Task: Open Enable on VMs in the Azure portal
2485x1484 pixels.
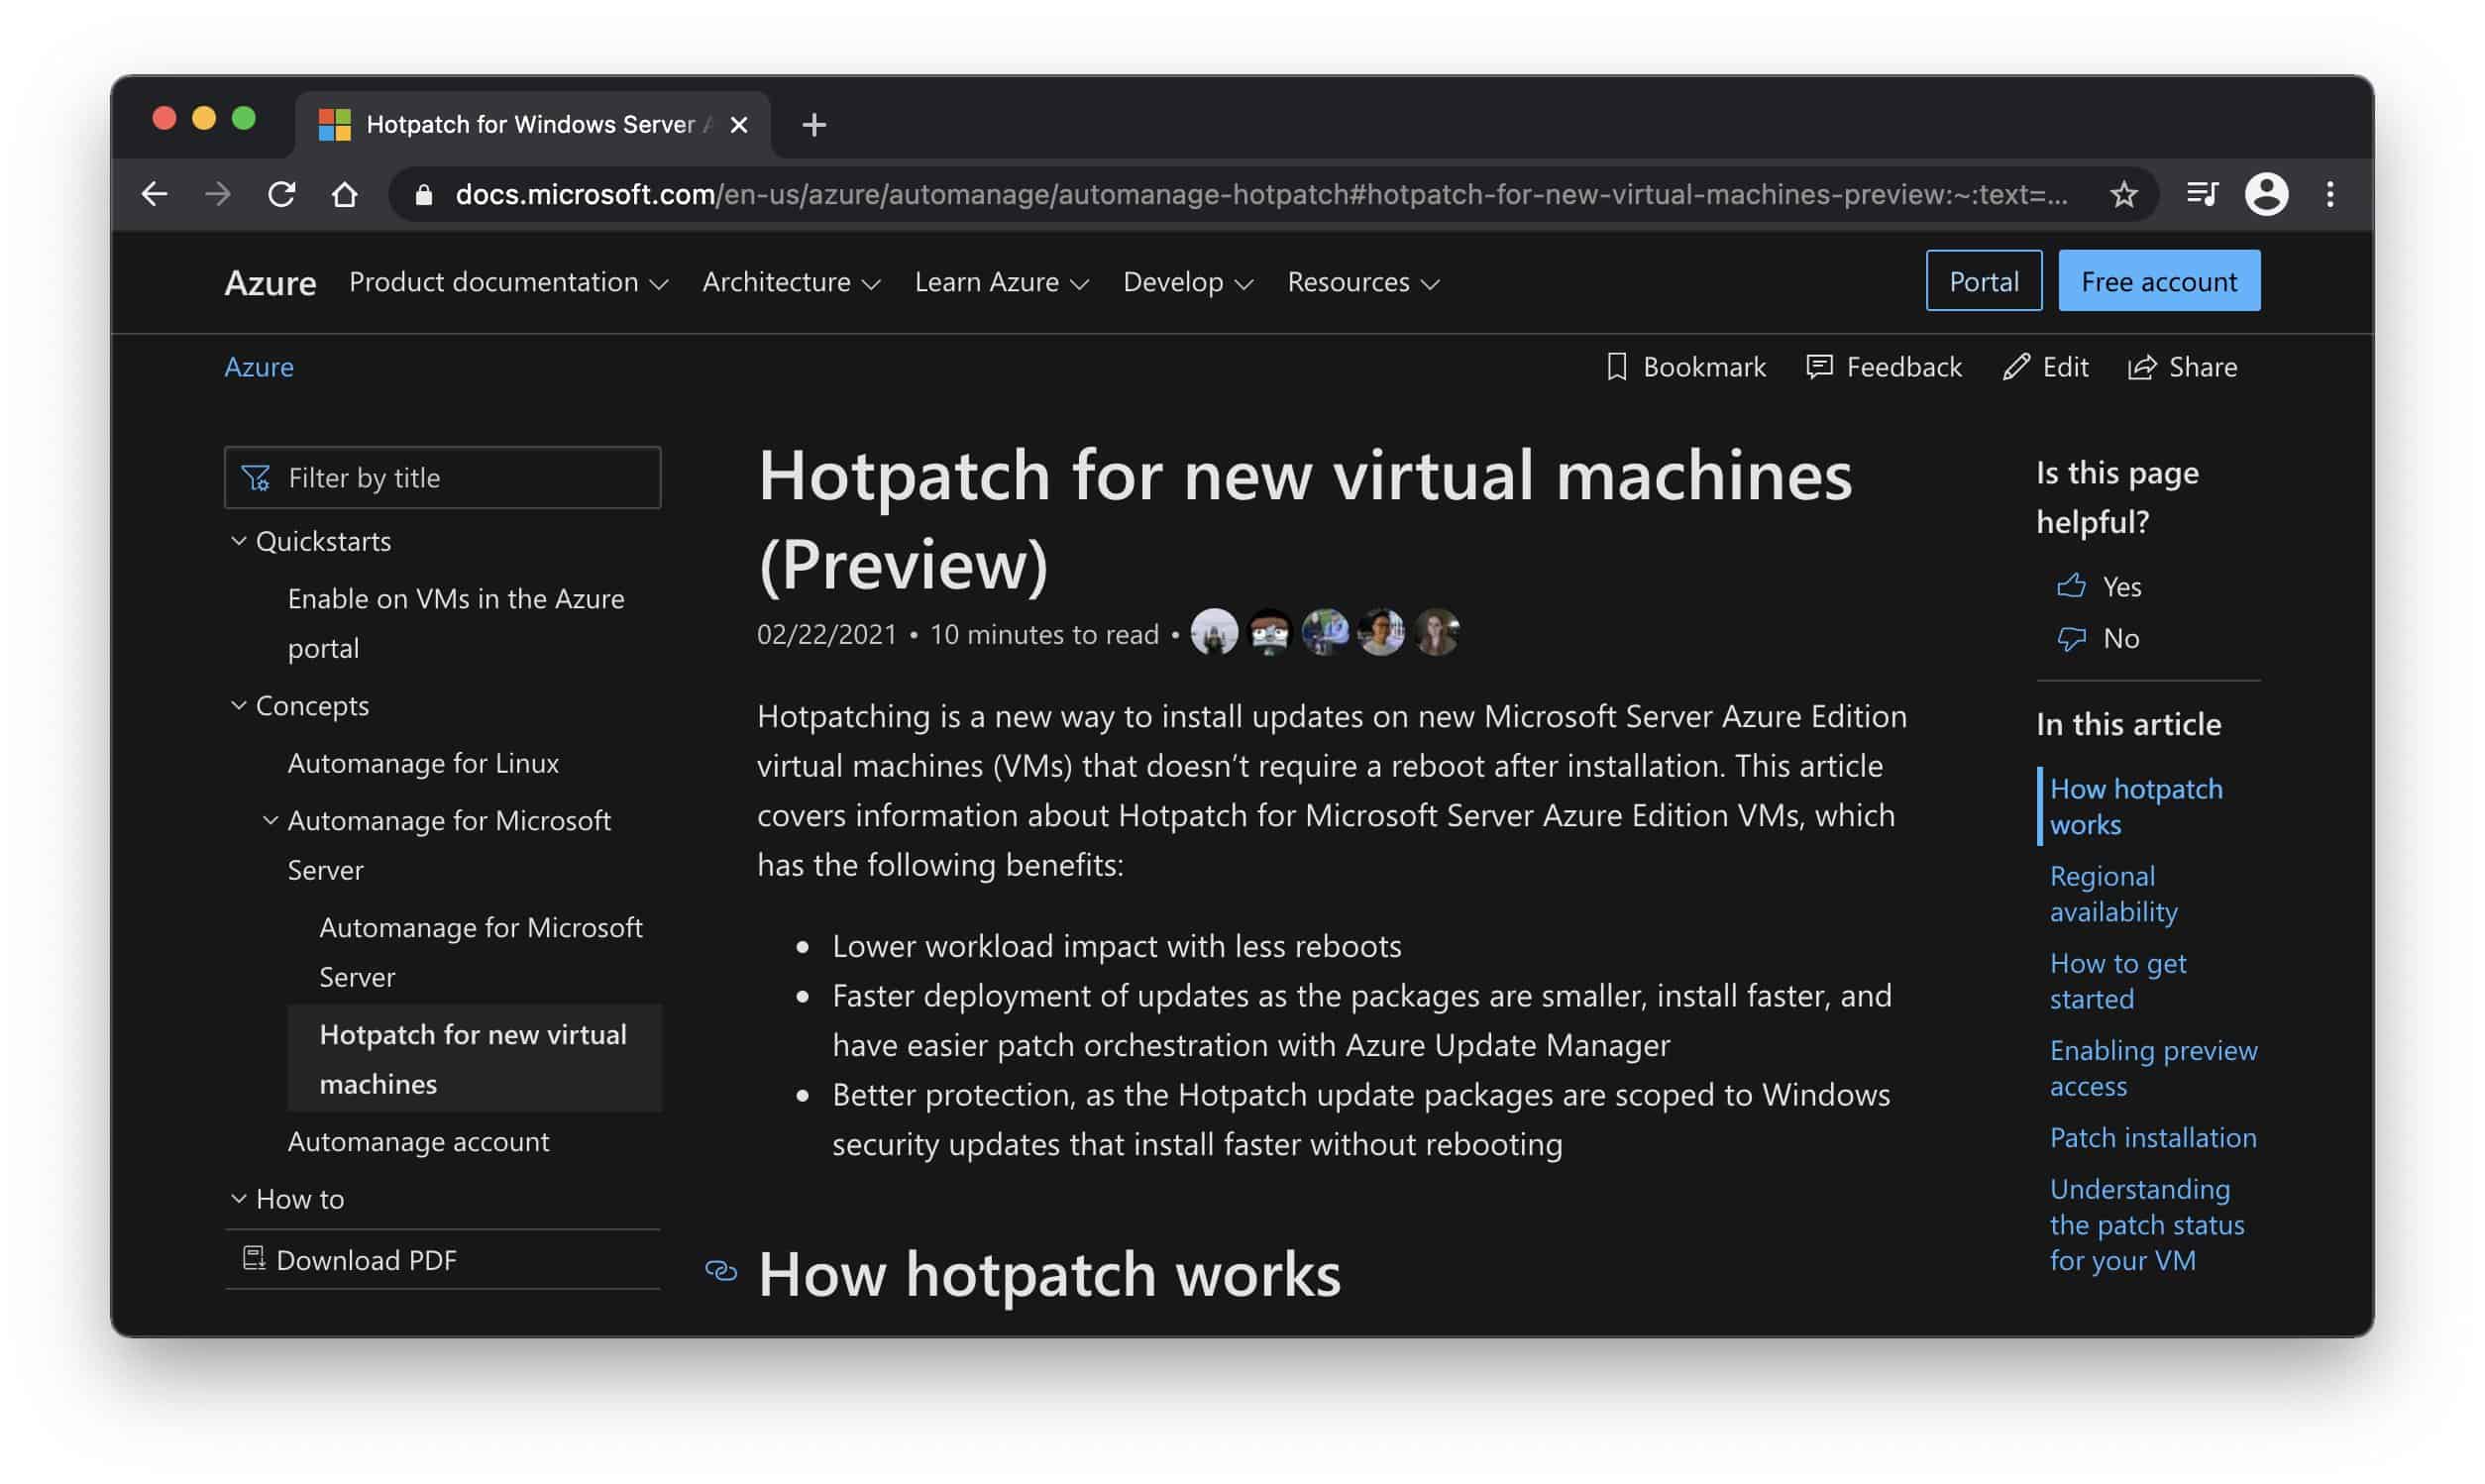Action: 456,623
